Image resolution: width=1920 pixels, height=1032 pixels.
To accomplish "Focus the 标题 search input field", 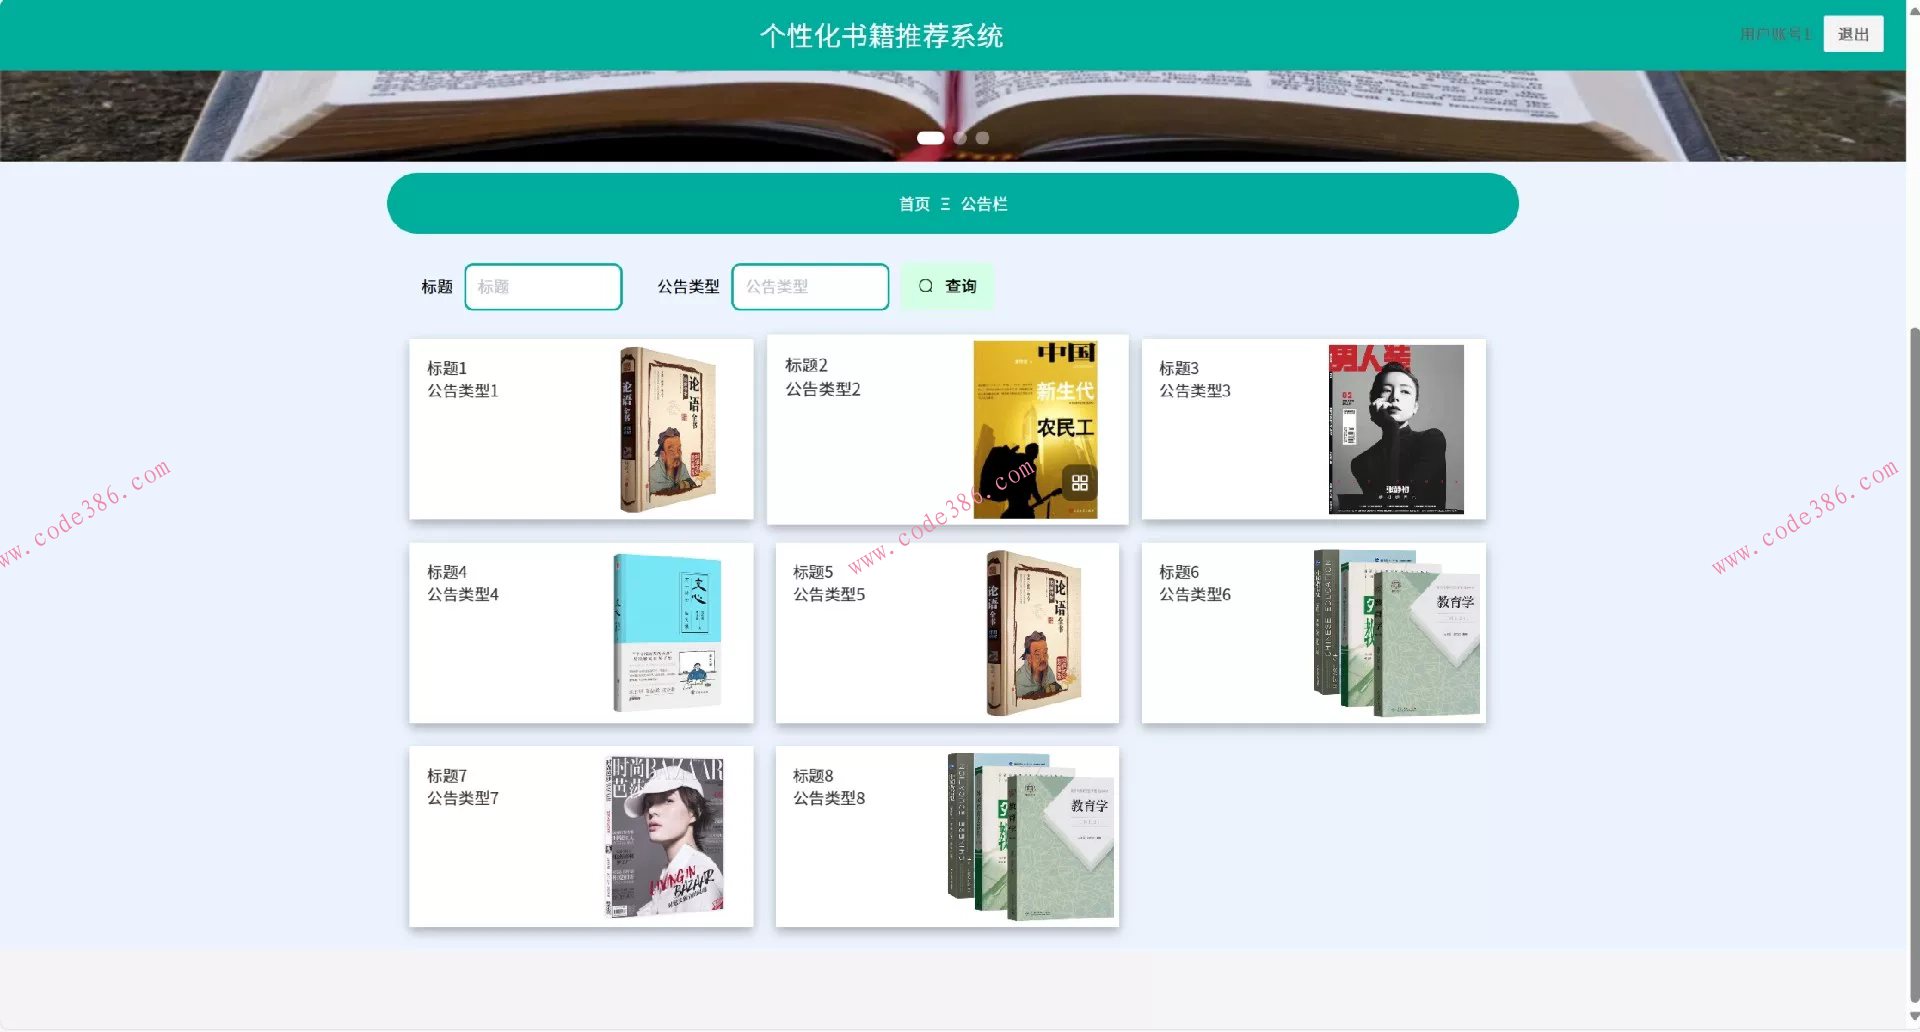I will [543, 287].
